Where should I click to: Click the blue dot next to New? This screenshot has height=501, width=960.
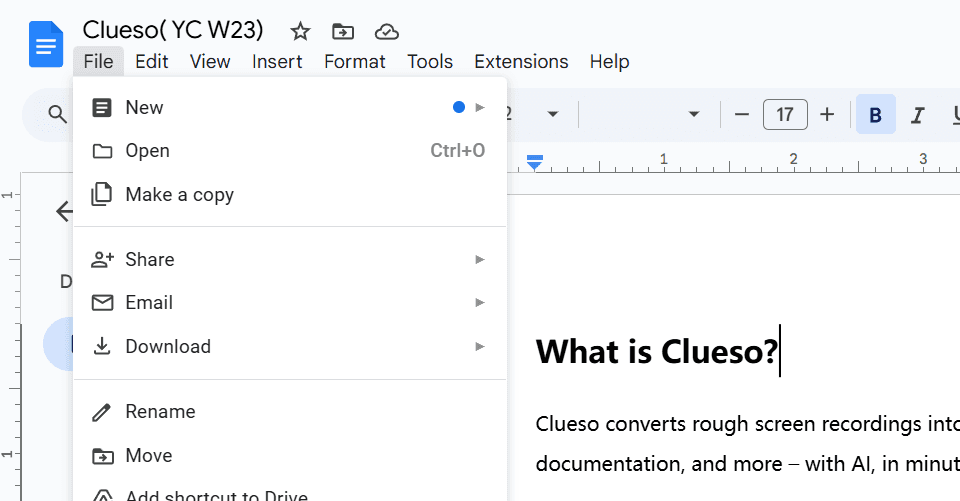pyautogui.click(x=459, y=108)
